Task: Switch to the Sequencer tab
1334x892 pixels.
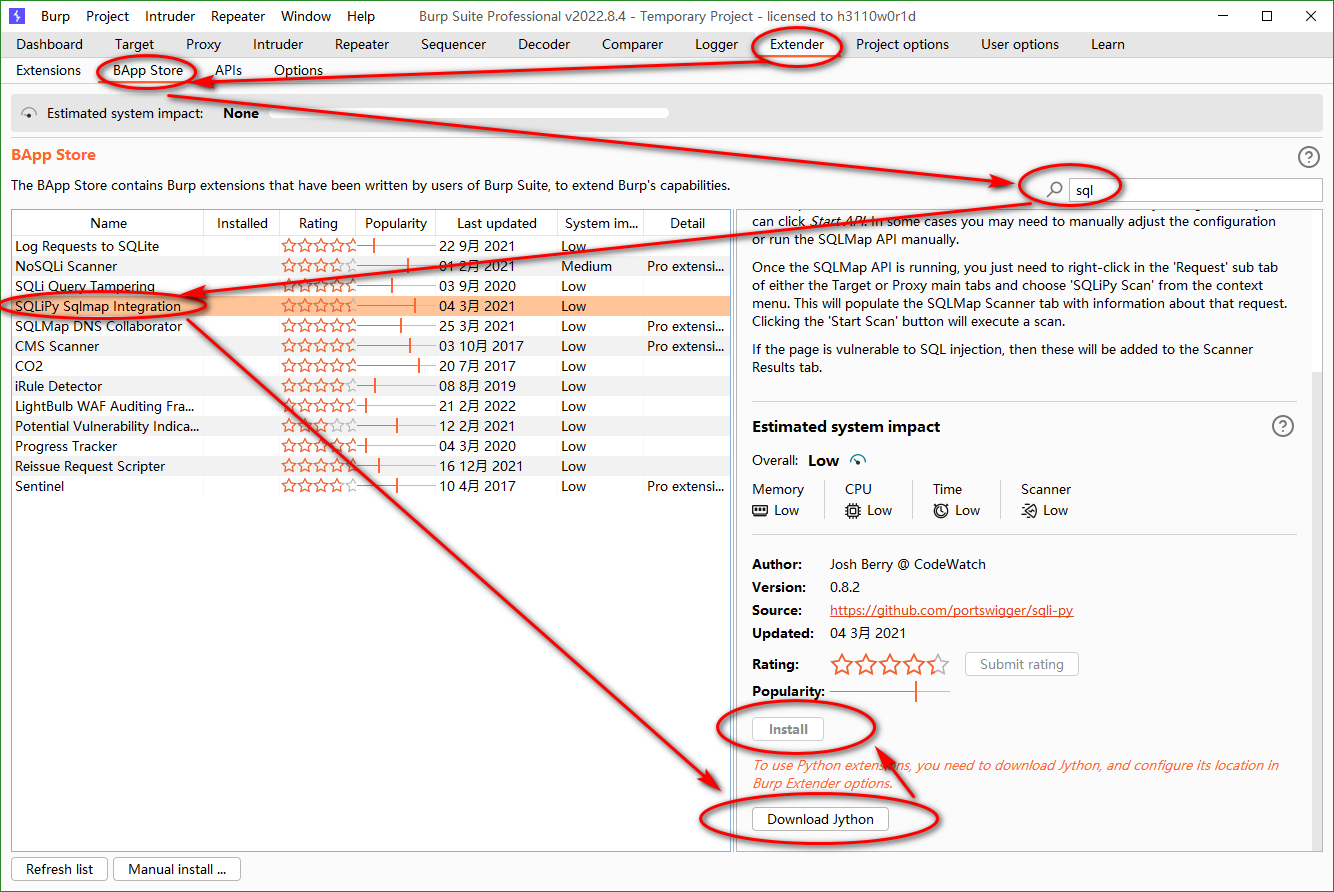Action: click(x=453, y=44)
